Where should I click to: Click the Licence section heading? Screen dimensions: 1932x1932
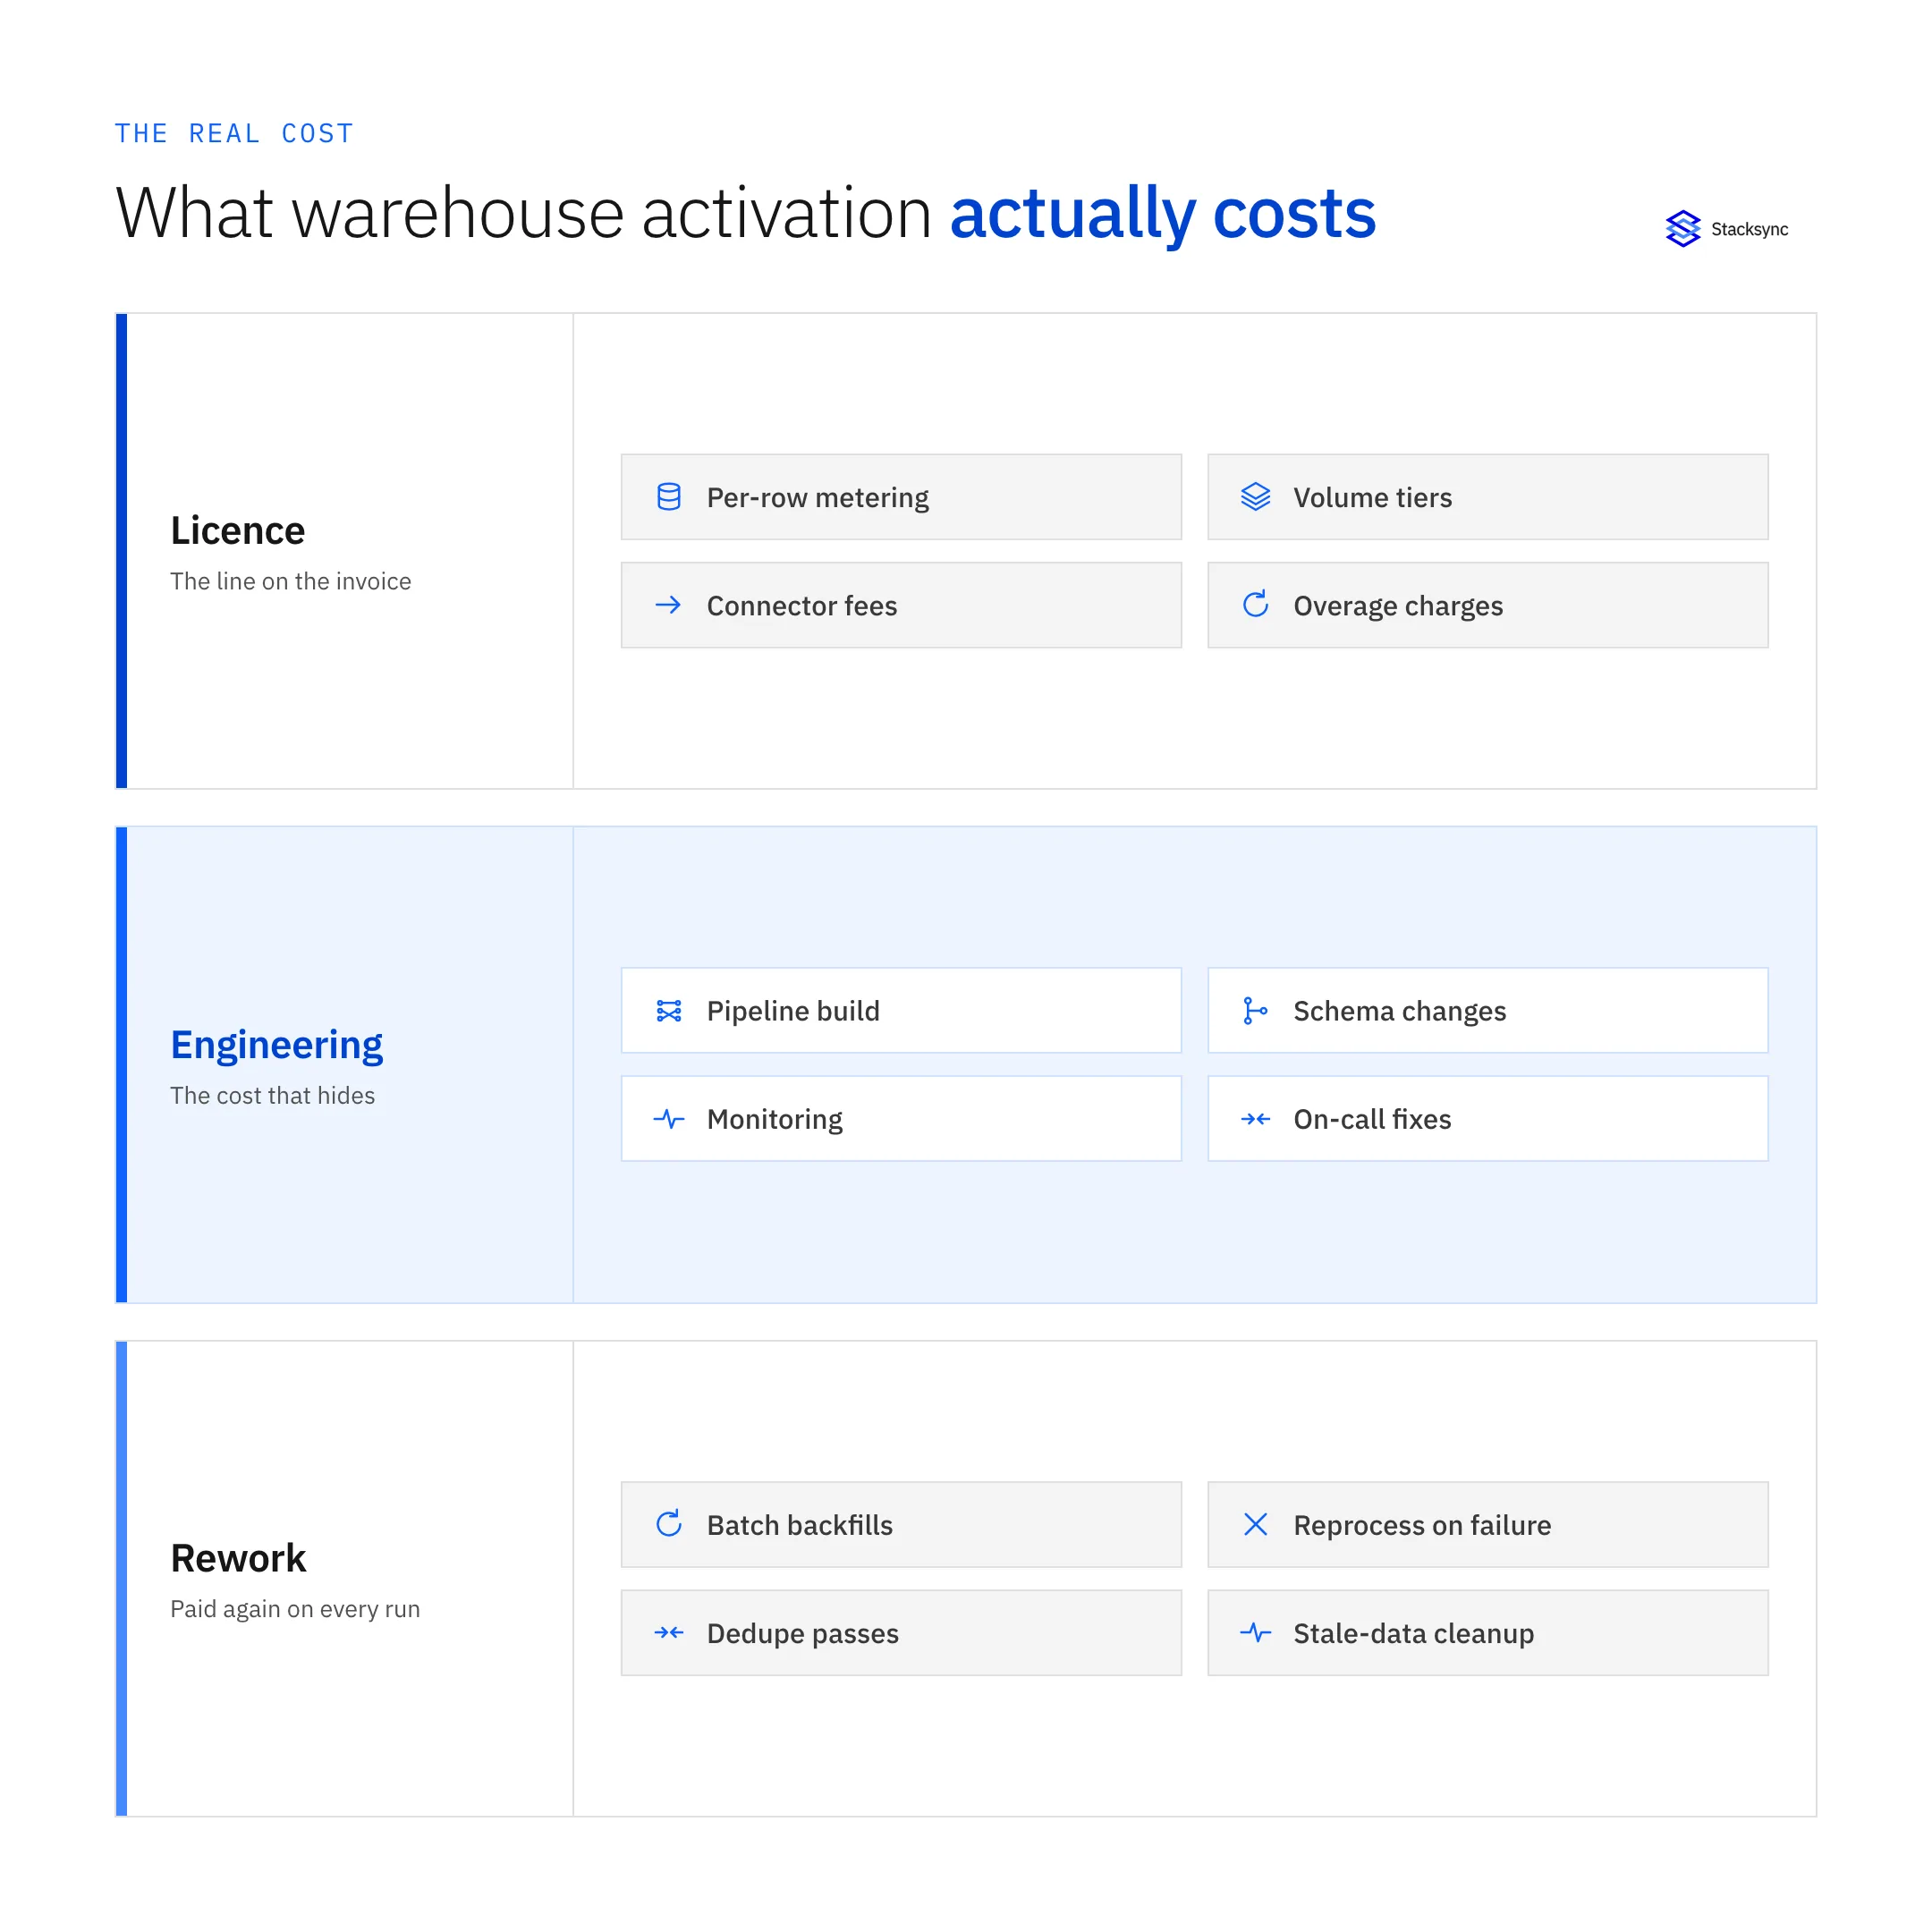pyautogui.click(x=237, y=530)
